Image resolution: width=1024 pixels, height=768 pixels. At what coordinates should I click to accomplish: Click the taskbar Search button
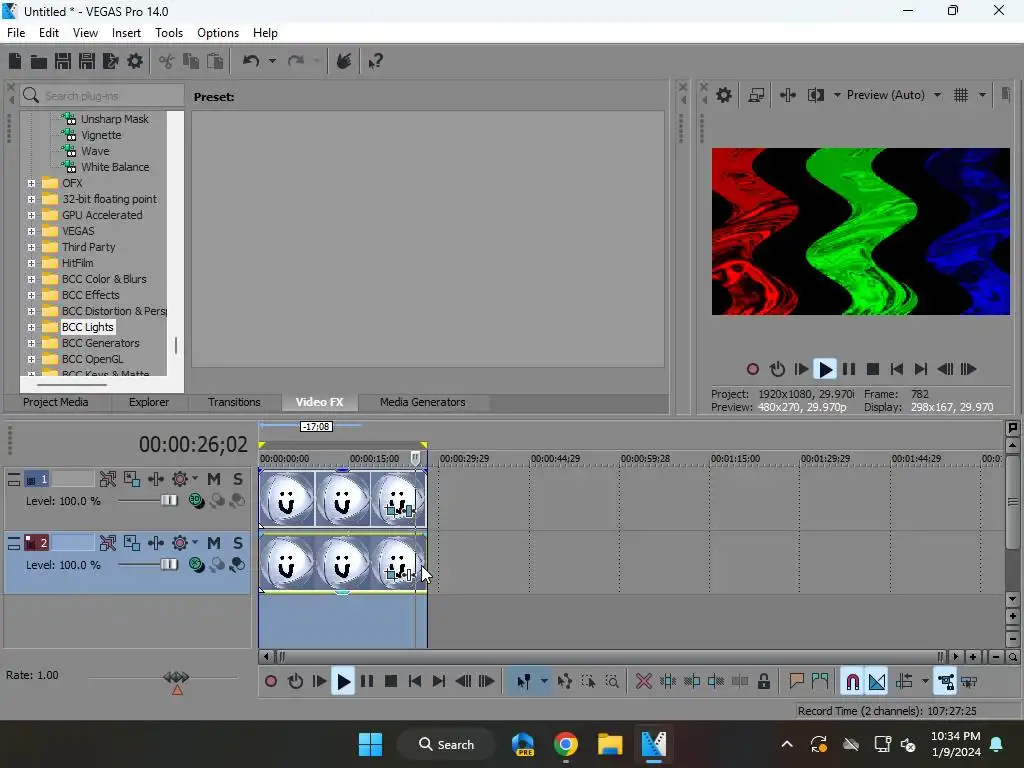pos(447,744)
